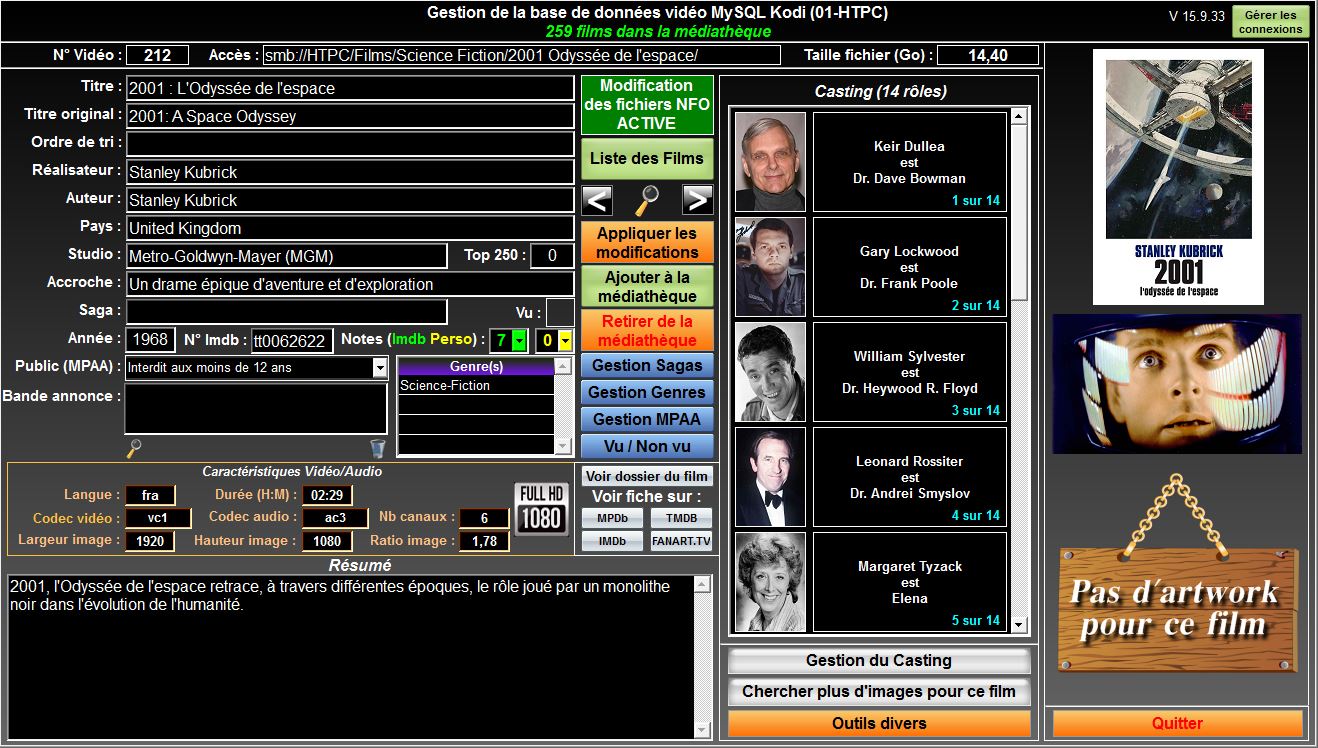
Task: Edit the Langue field 'fra'
Action: click(x=150, y=495)
